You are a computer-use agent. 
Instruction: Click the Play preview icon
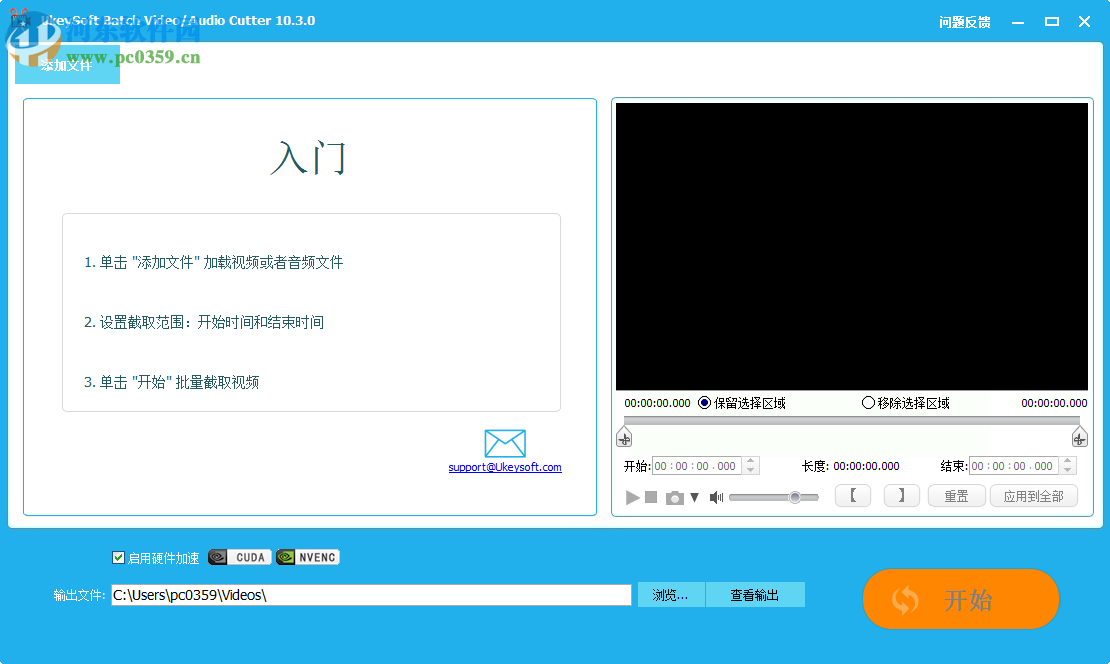click(x=632, y=495)
